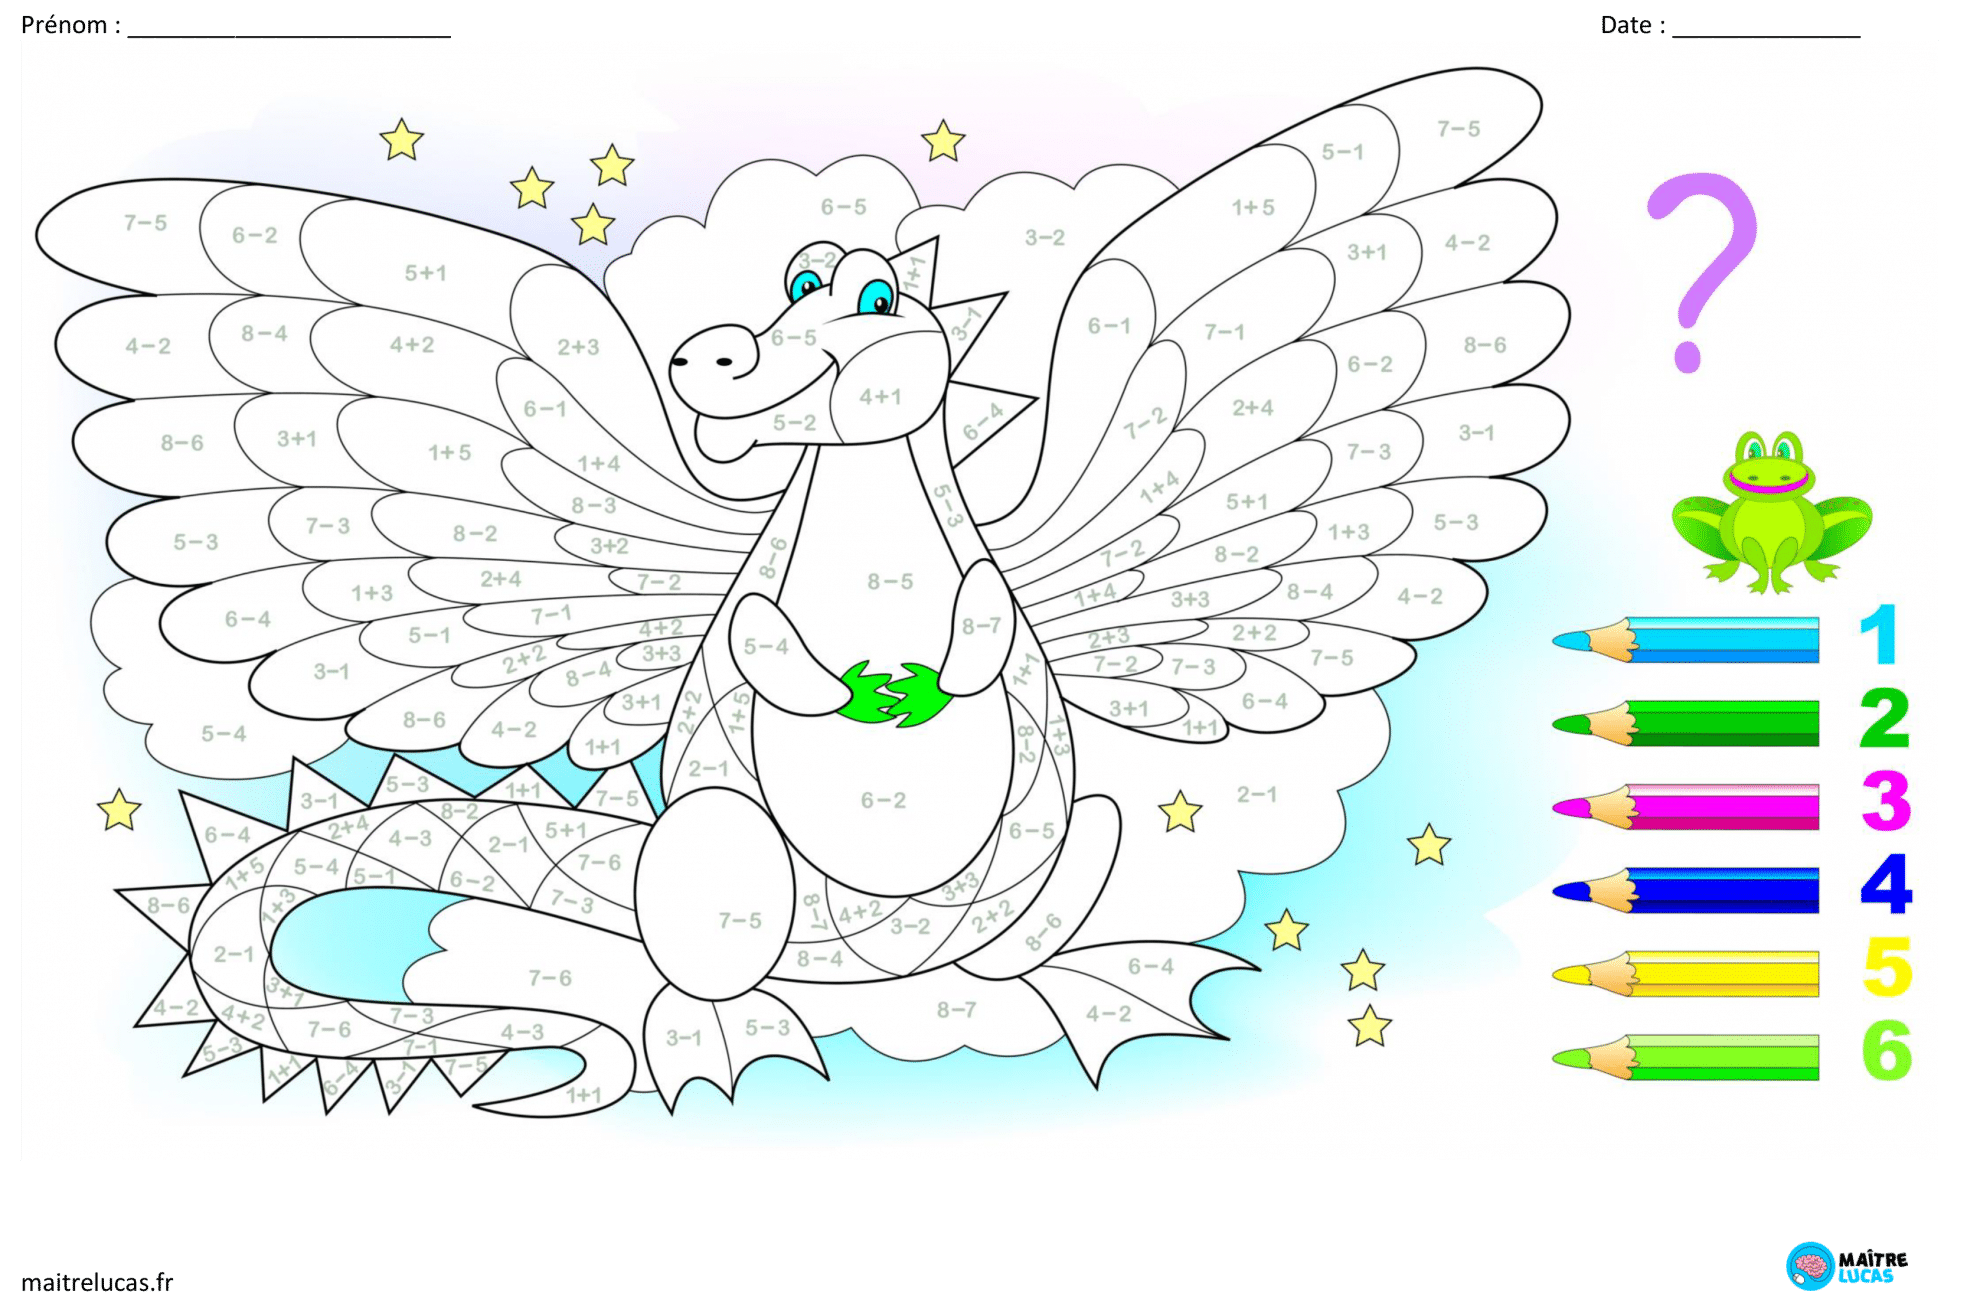This screenshot has height=1305, width=1980.
Task: Click the 5-4 on the dragon's left arm
Action: tap(766, 646)
